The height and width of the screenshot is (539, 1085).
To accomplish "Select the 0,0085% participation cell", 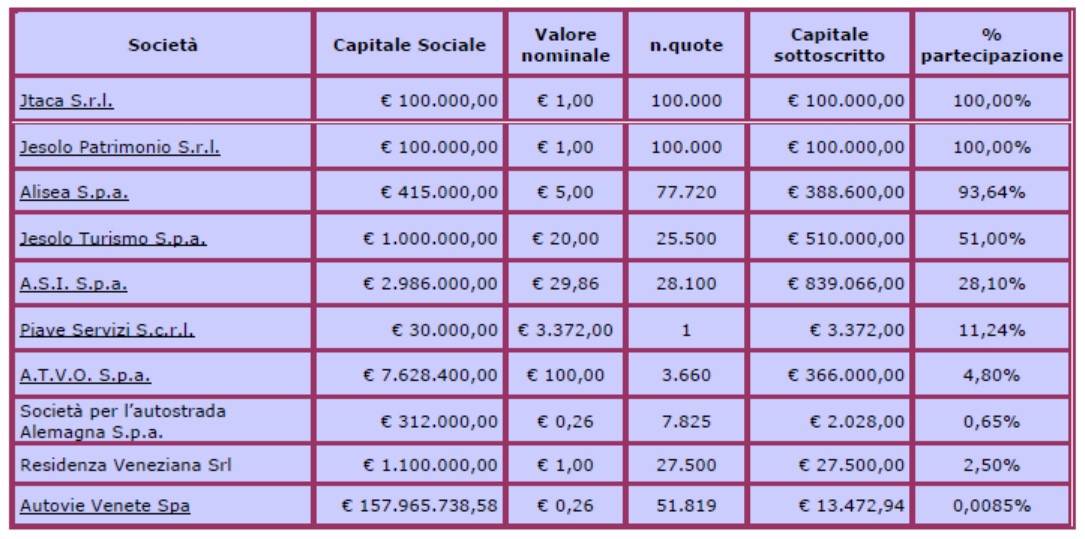I will (x=992, y=506).
